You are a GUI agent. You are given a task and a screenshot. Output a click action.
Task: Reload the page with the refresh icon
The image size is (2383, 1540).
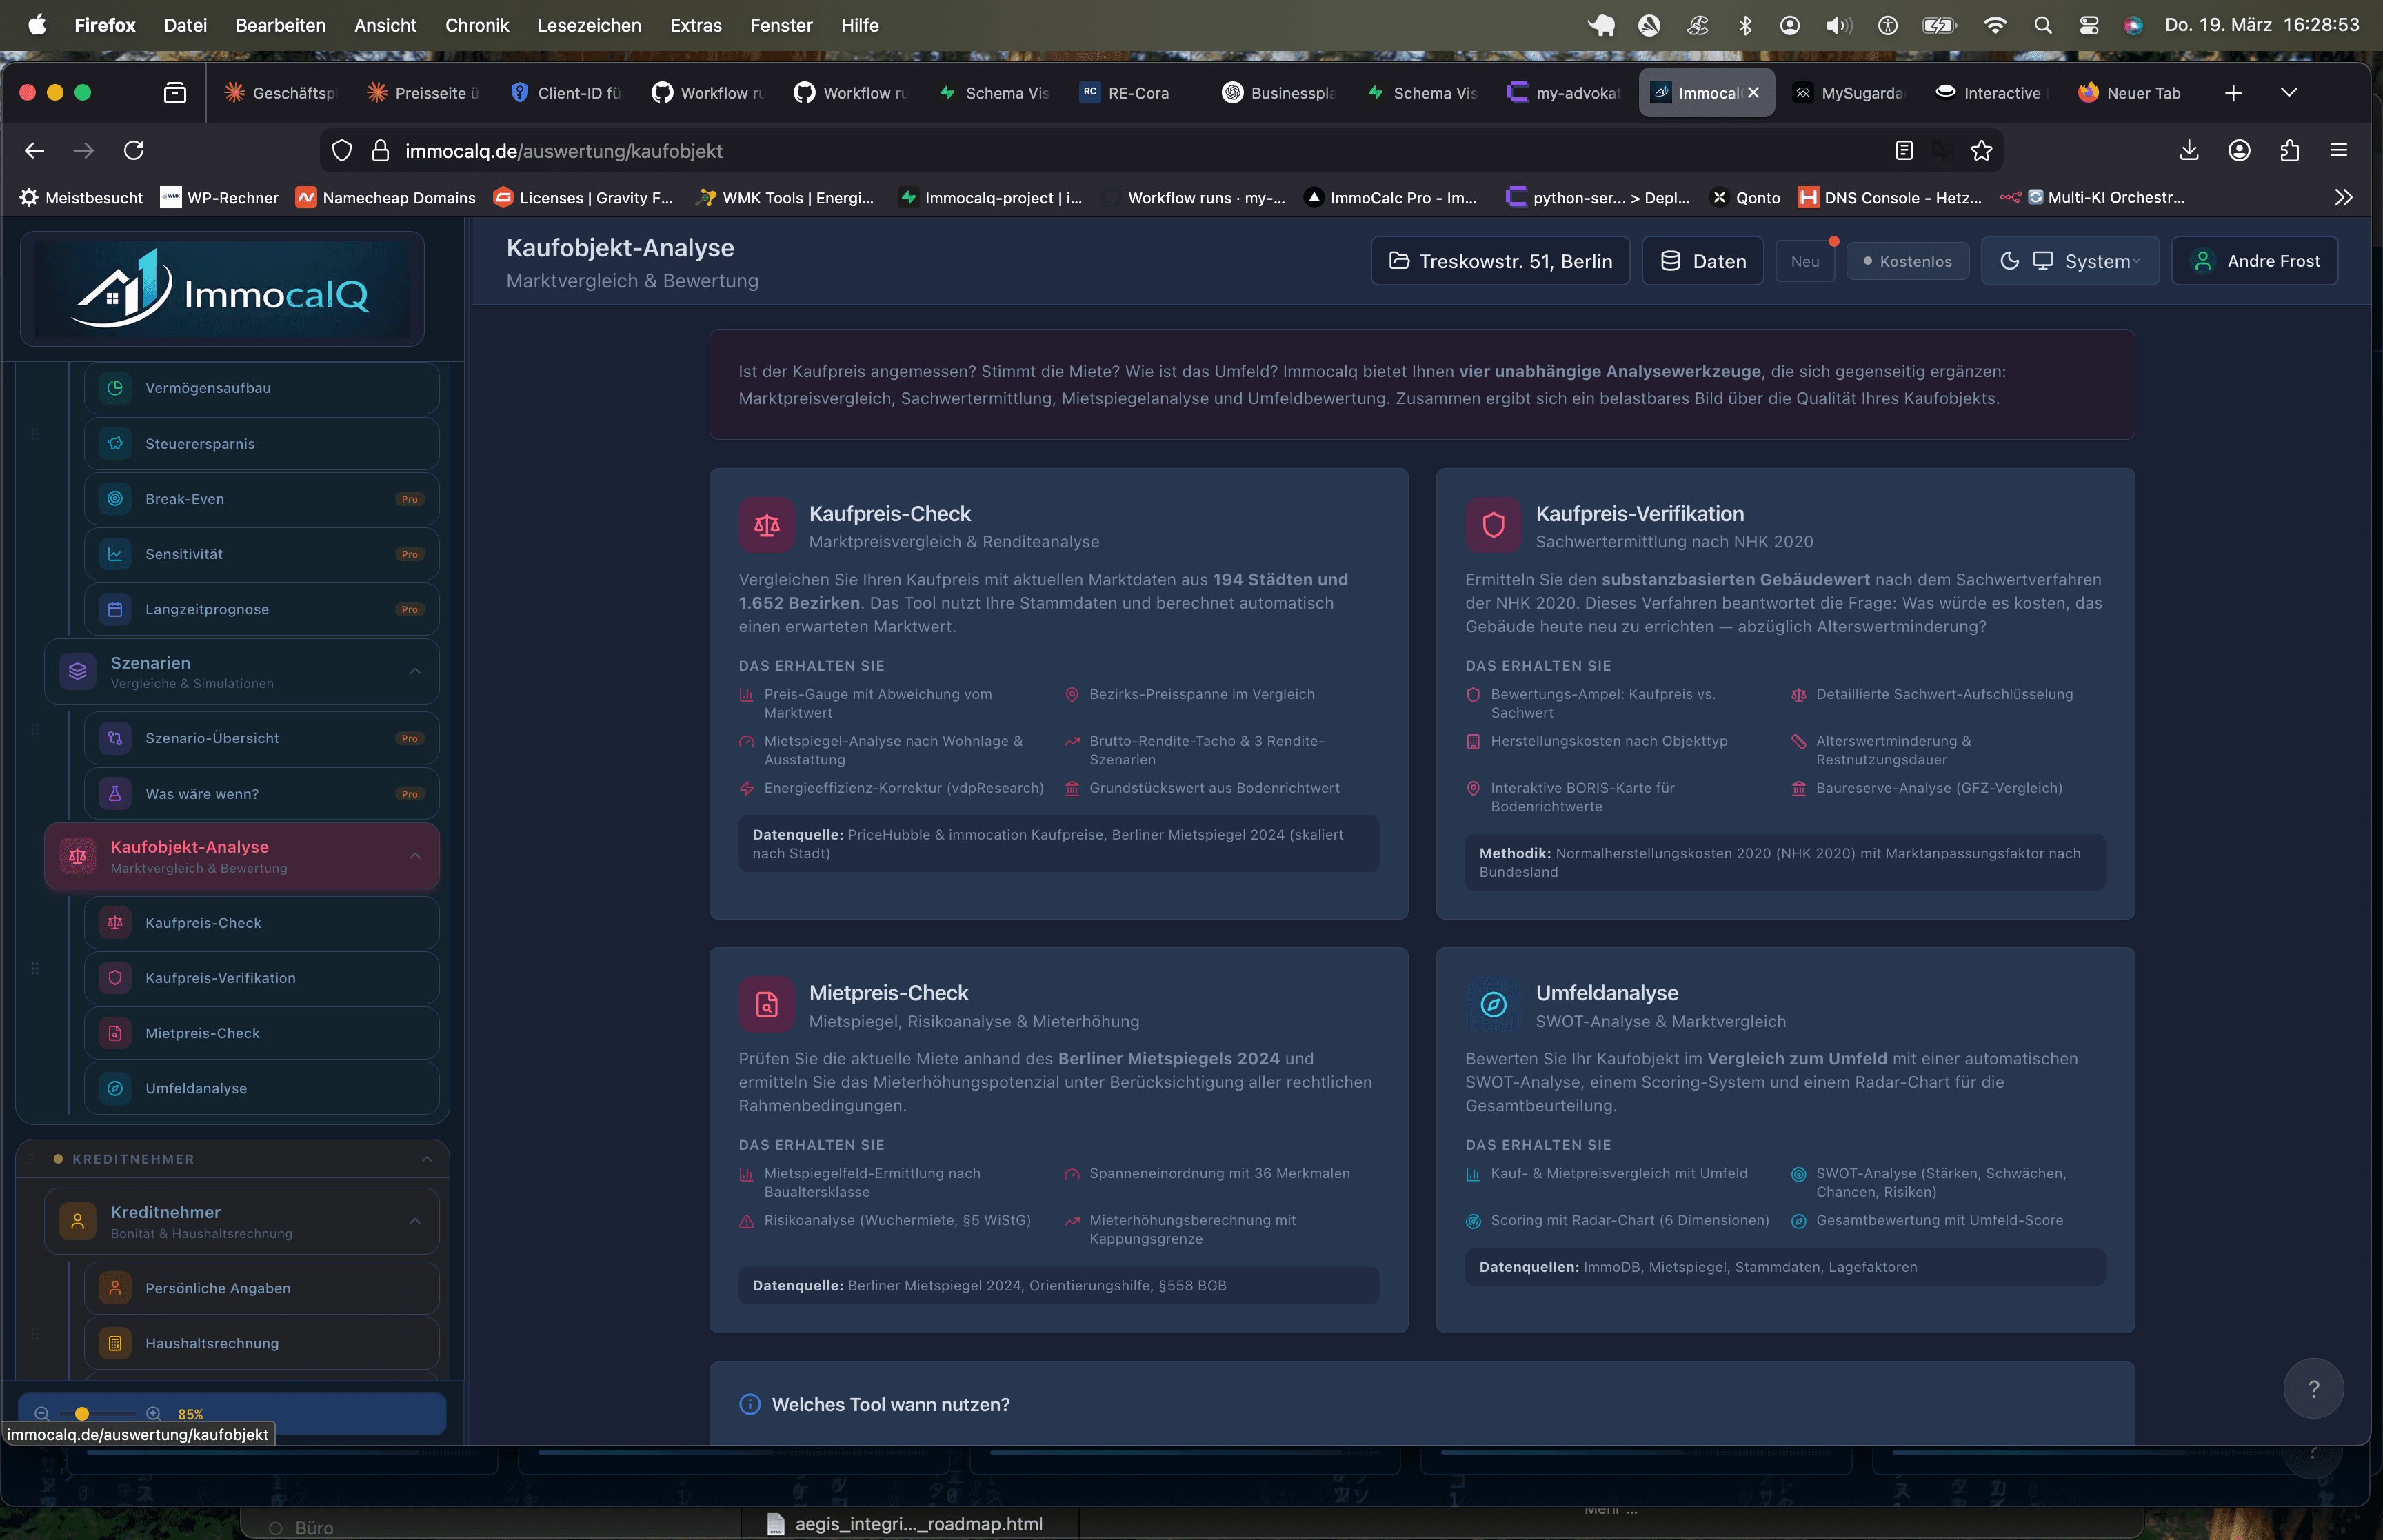134,151
